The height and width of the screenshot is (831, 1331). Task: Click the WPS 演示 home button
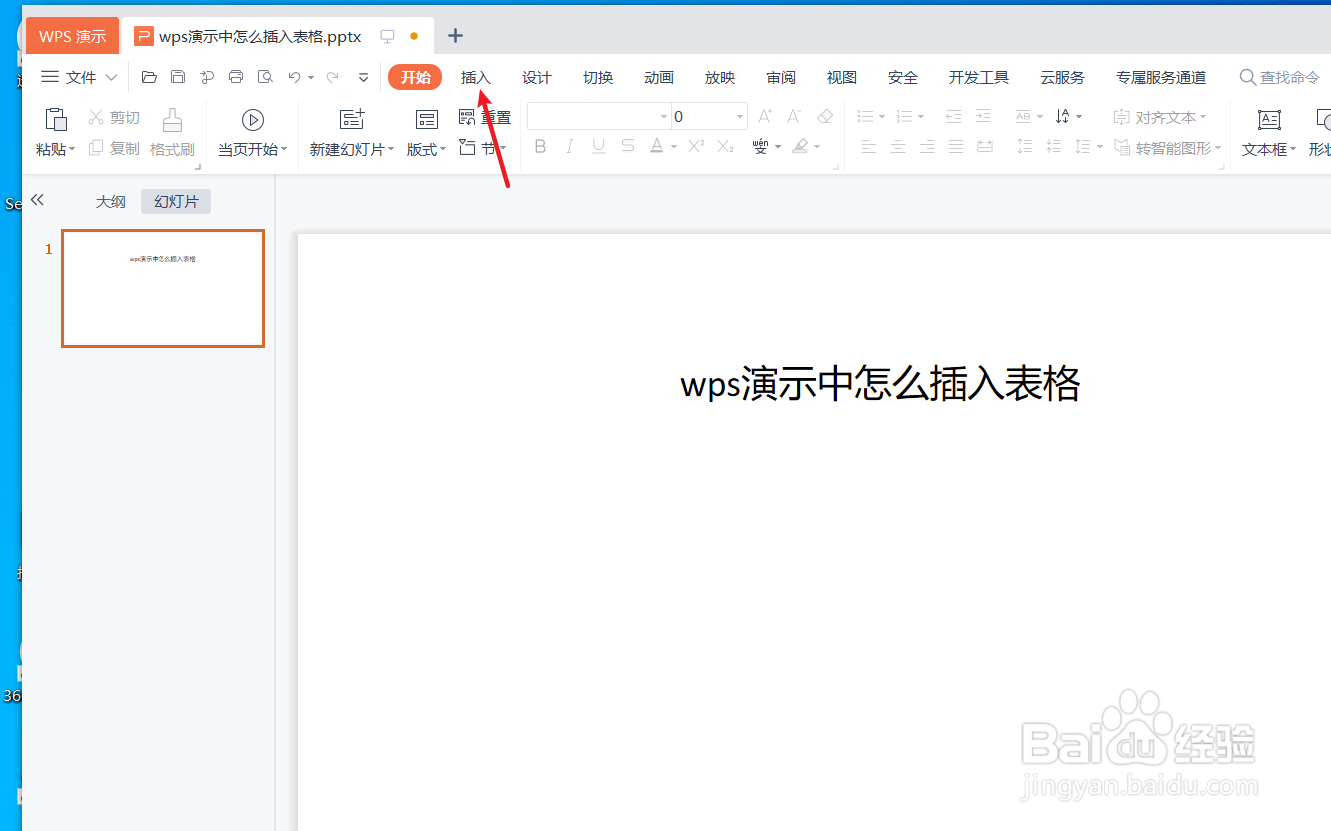point(72,36)
